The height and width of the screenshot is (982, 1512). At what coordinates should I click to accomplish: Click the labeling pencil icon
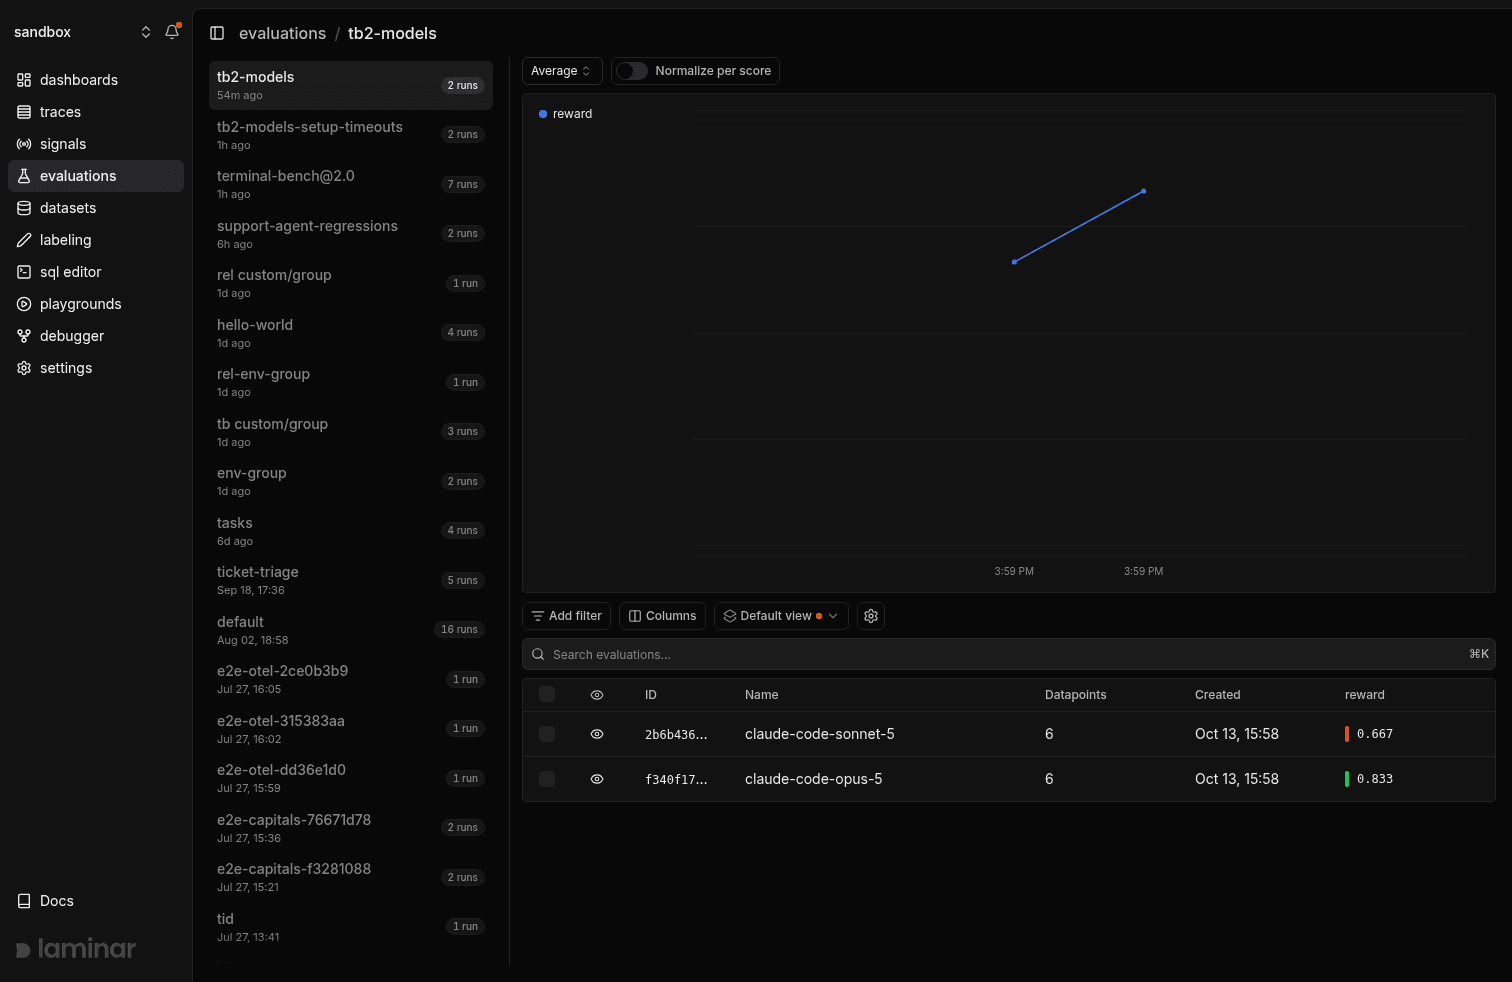tap(24, 240)
